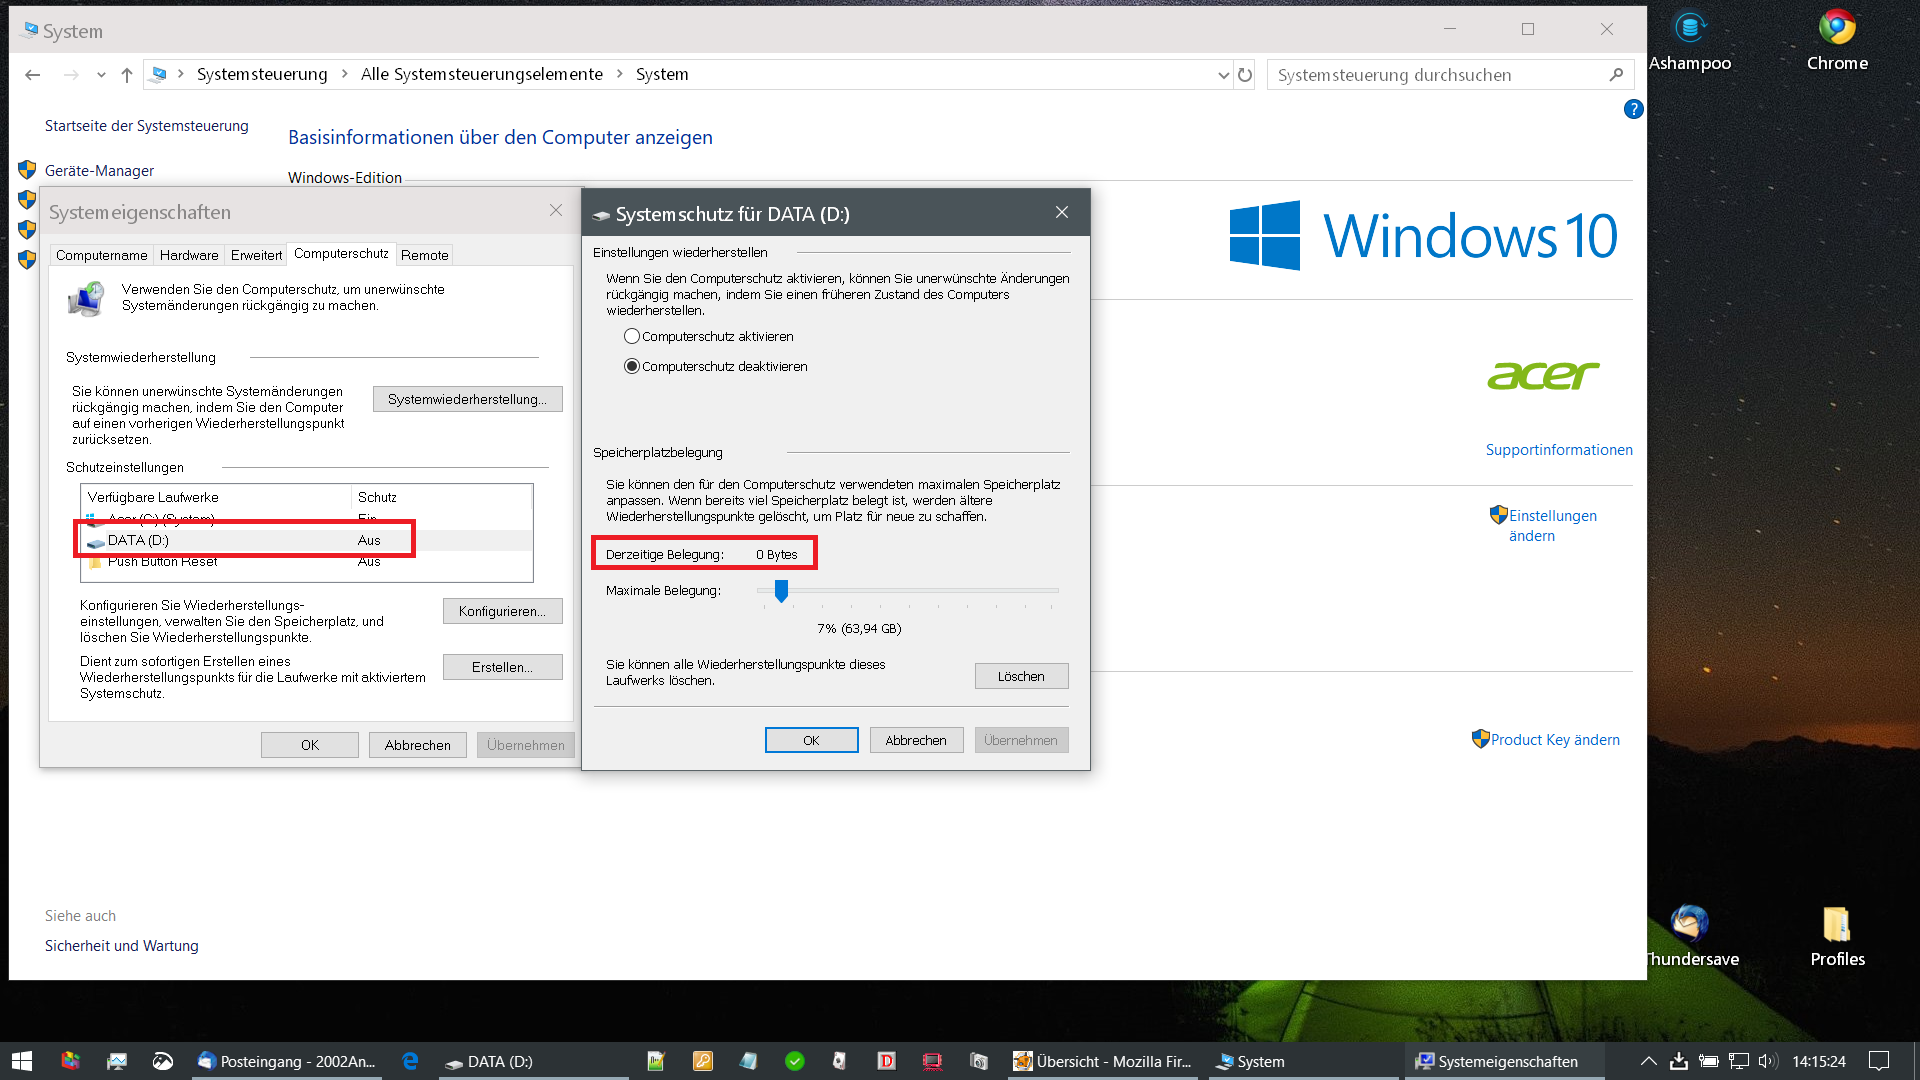Click the refresh icon beside address bar

[x=1245, y=75]
